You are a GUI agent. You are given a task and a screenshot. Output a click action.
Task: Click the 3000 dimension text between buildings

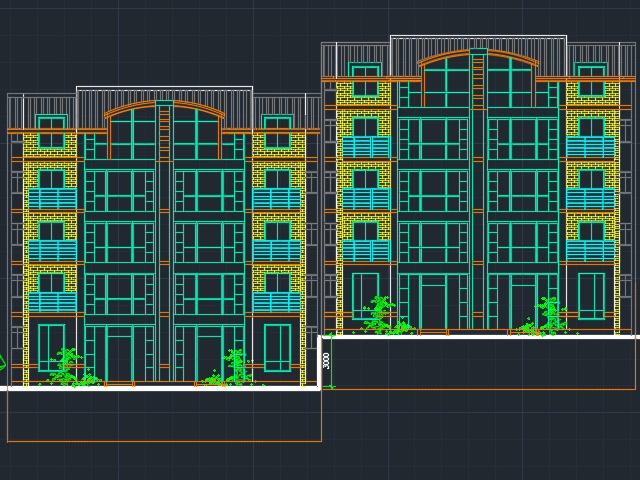327,360
